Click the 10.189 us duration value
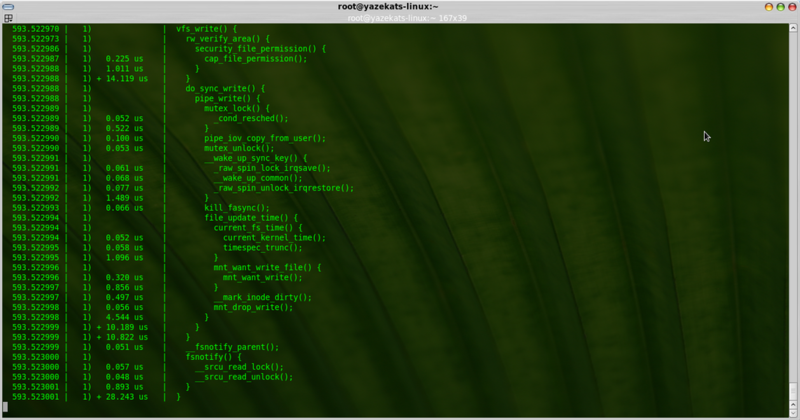Viewport: 800px width, 420px height. tap(127, 328)
